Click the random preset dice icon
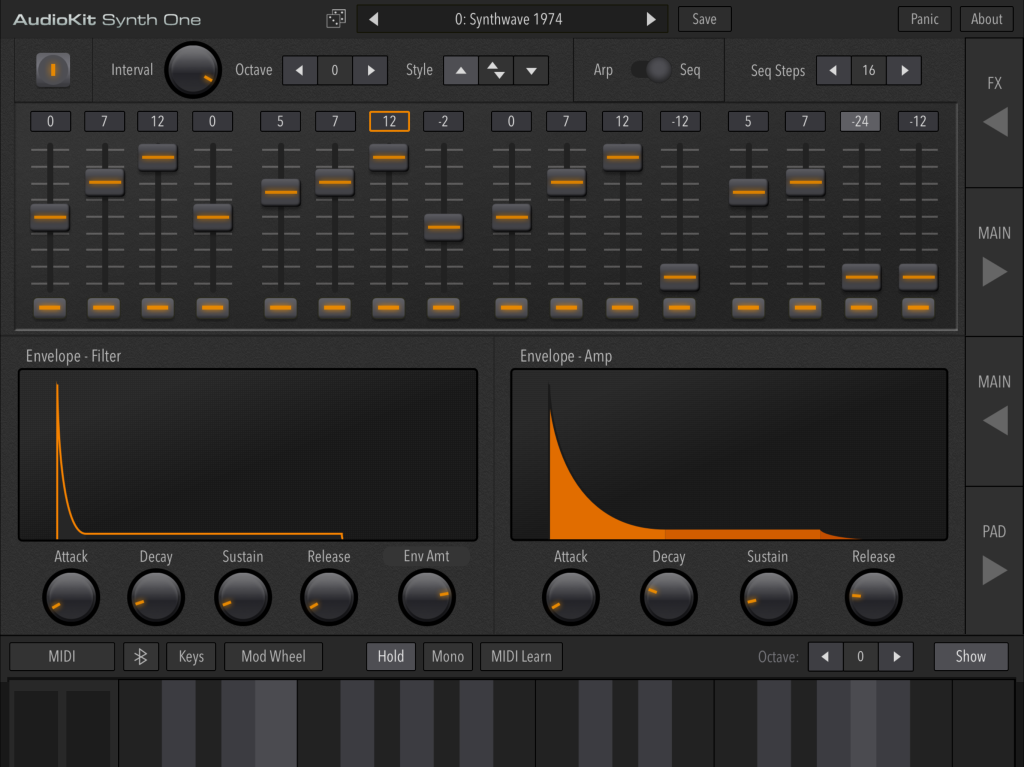The width and height of the screenshot is (1024, 767). click(335, 19)
